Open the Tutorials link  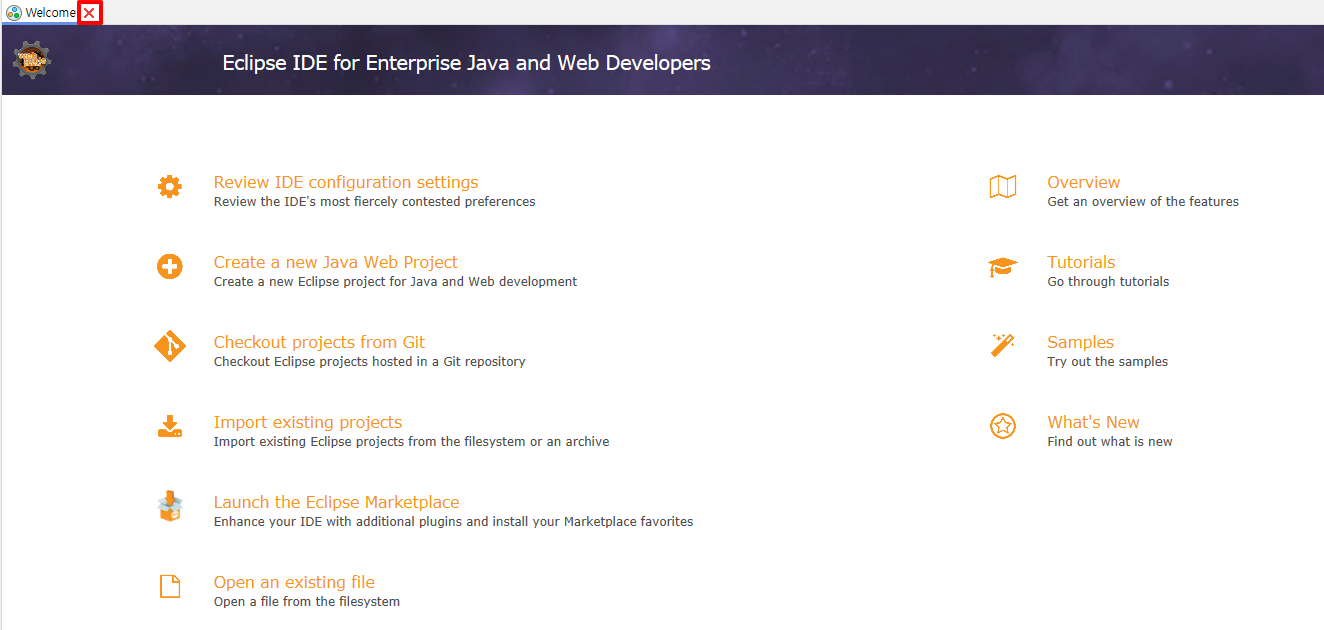tap(1081, 262)
